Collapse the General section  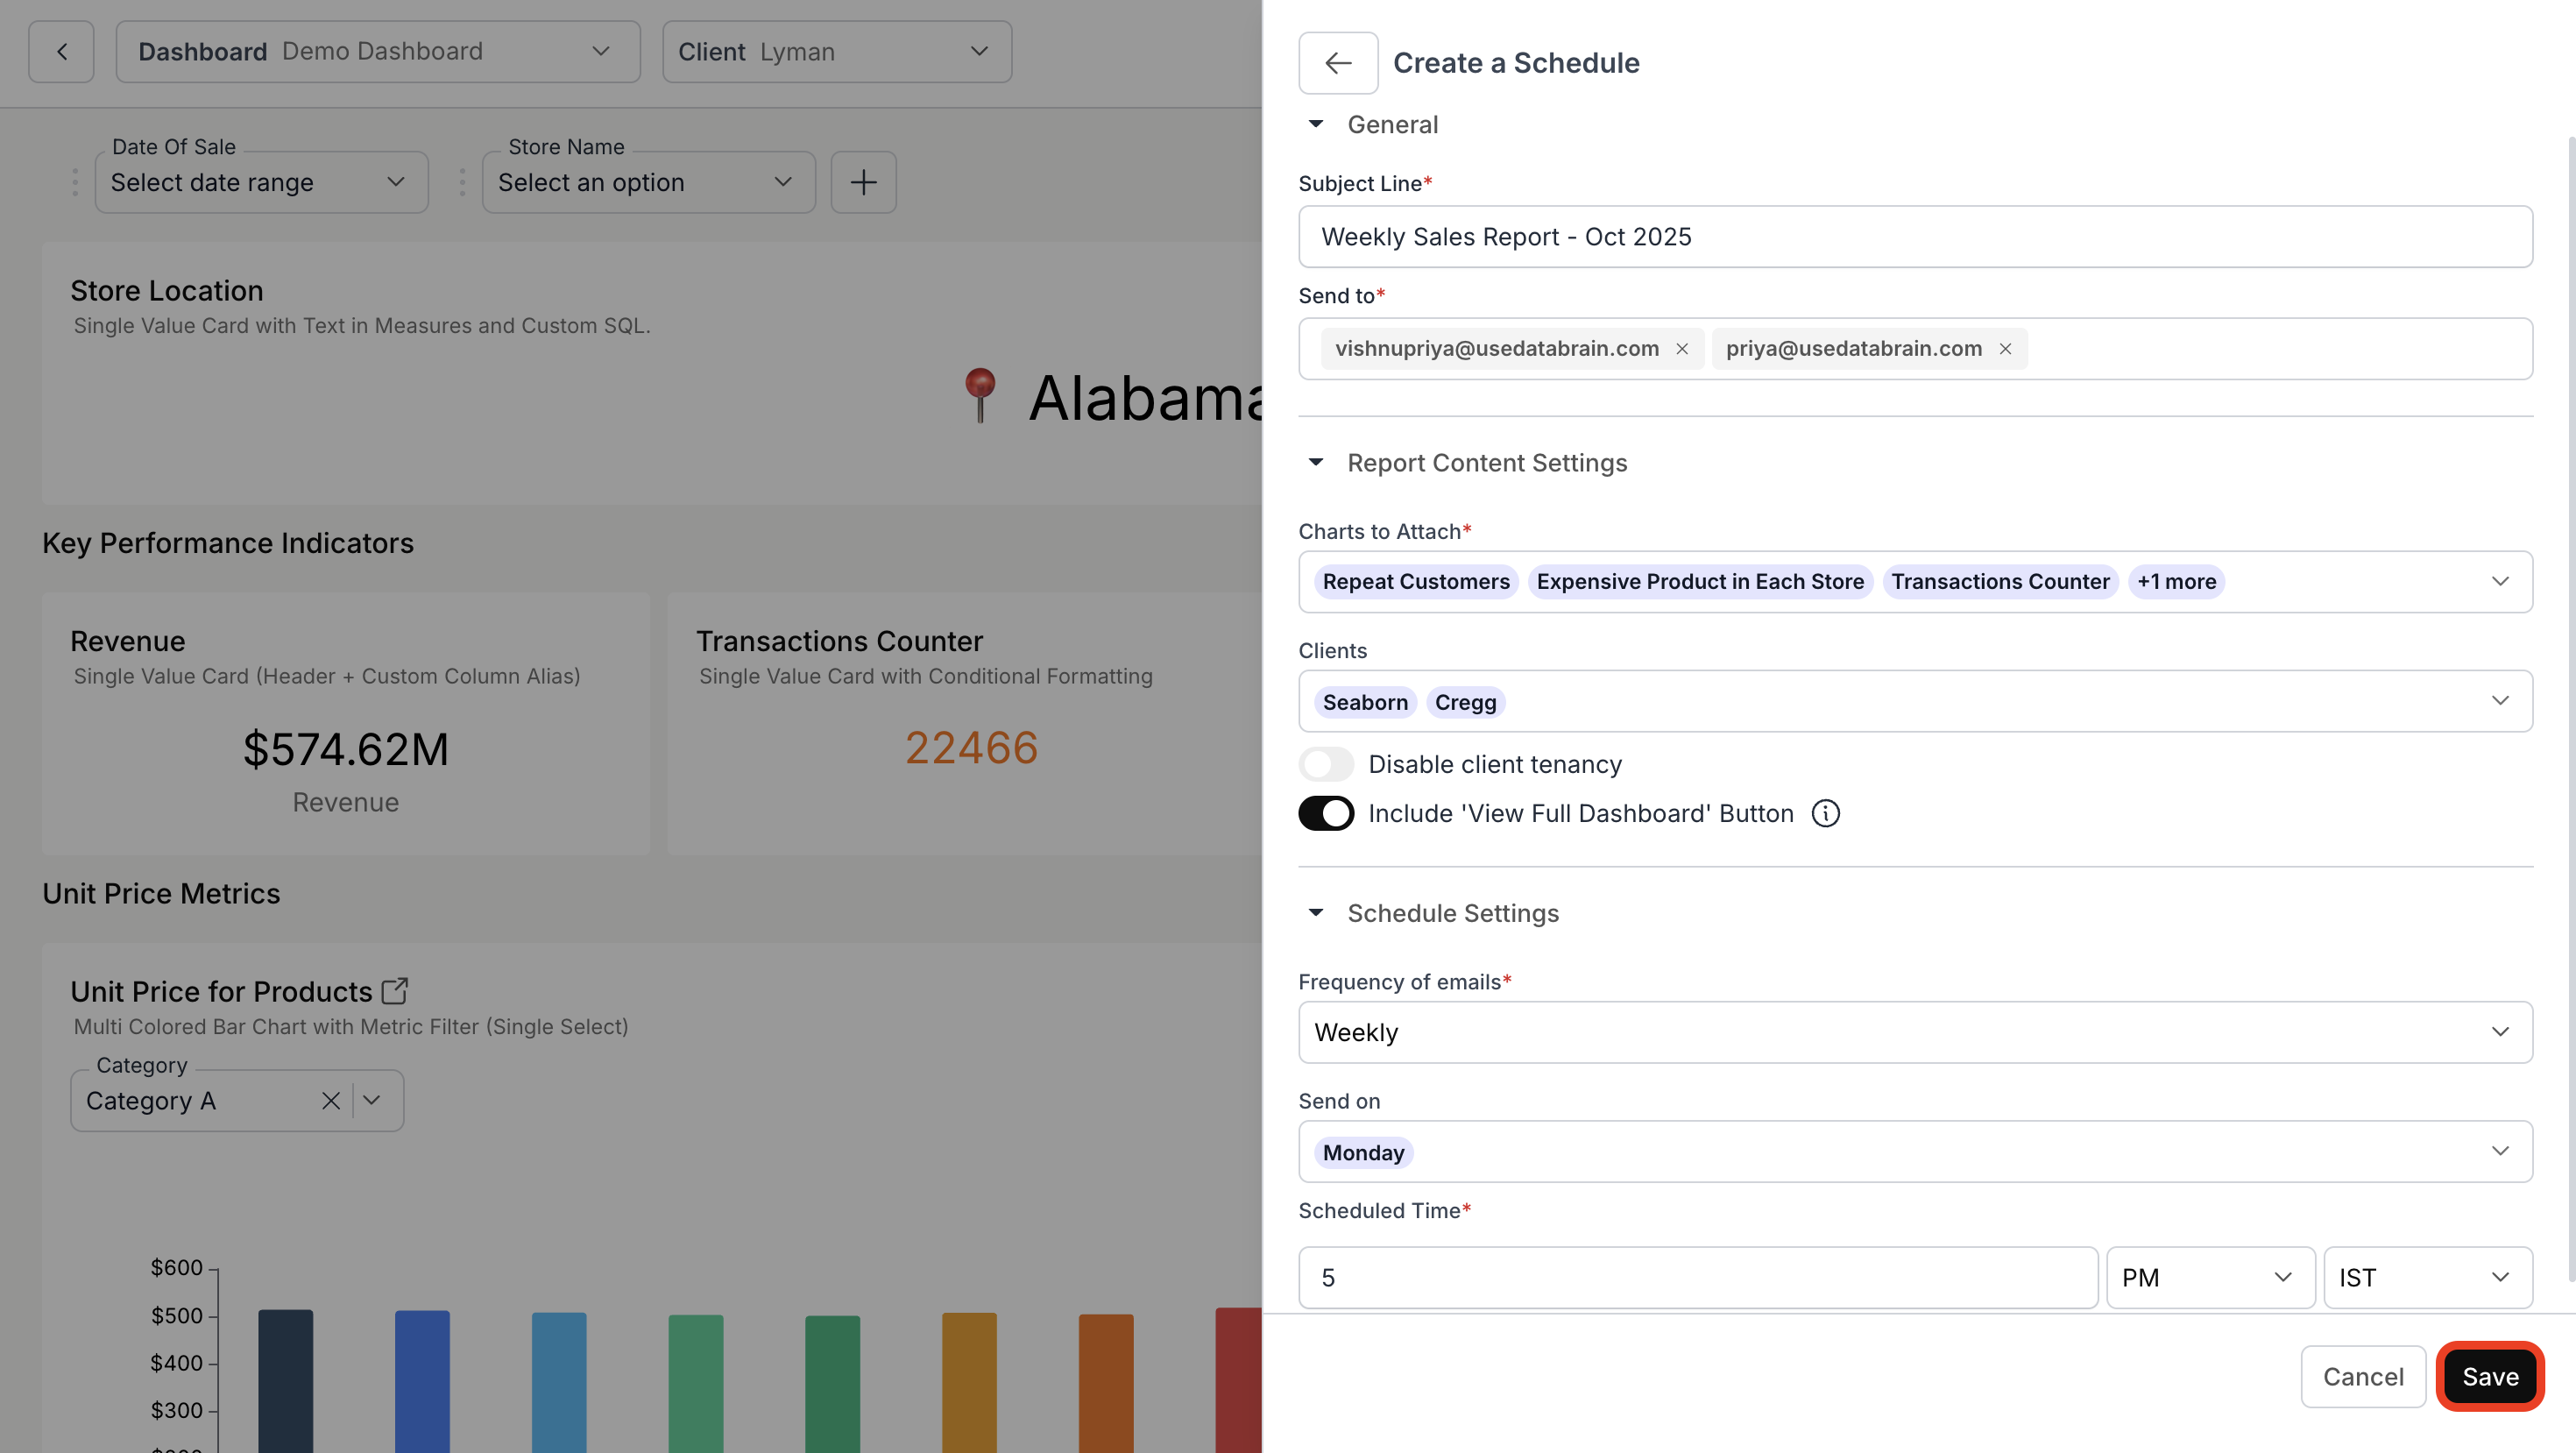1316,125
